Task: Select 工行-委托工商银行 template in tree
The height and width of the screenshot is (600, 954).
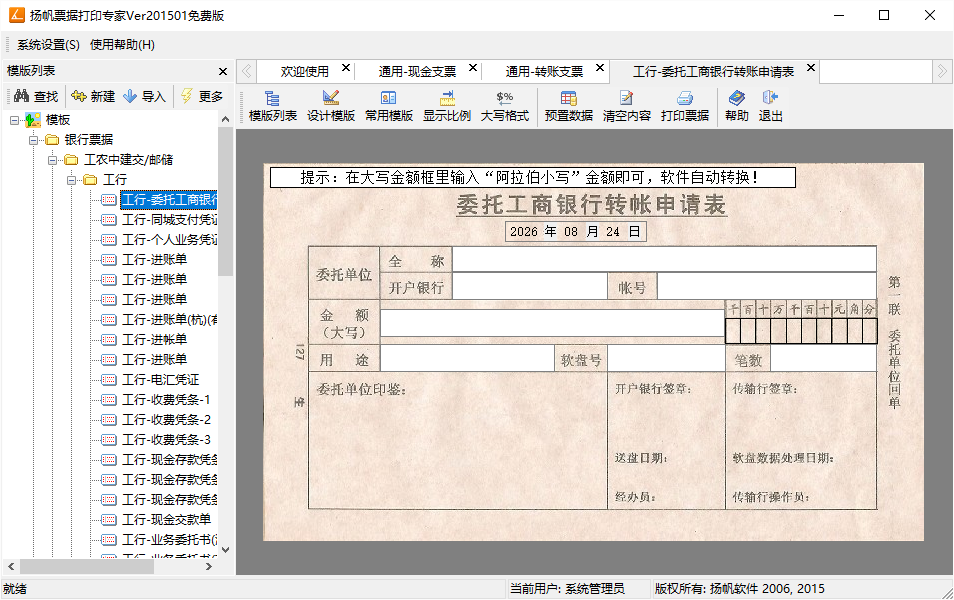Action: coord(169,200)
